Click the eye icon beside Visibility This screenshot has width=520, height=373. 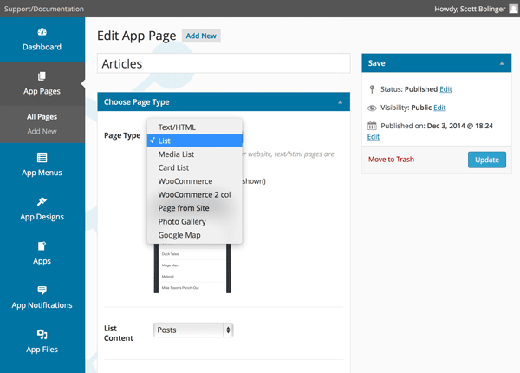[372, 108]
